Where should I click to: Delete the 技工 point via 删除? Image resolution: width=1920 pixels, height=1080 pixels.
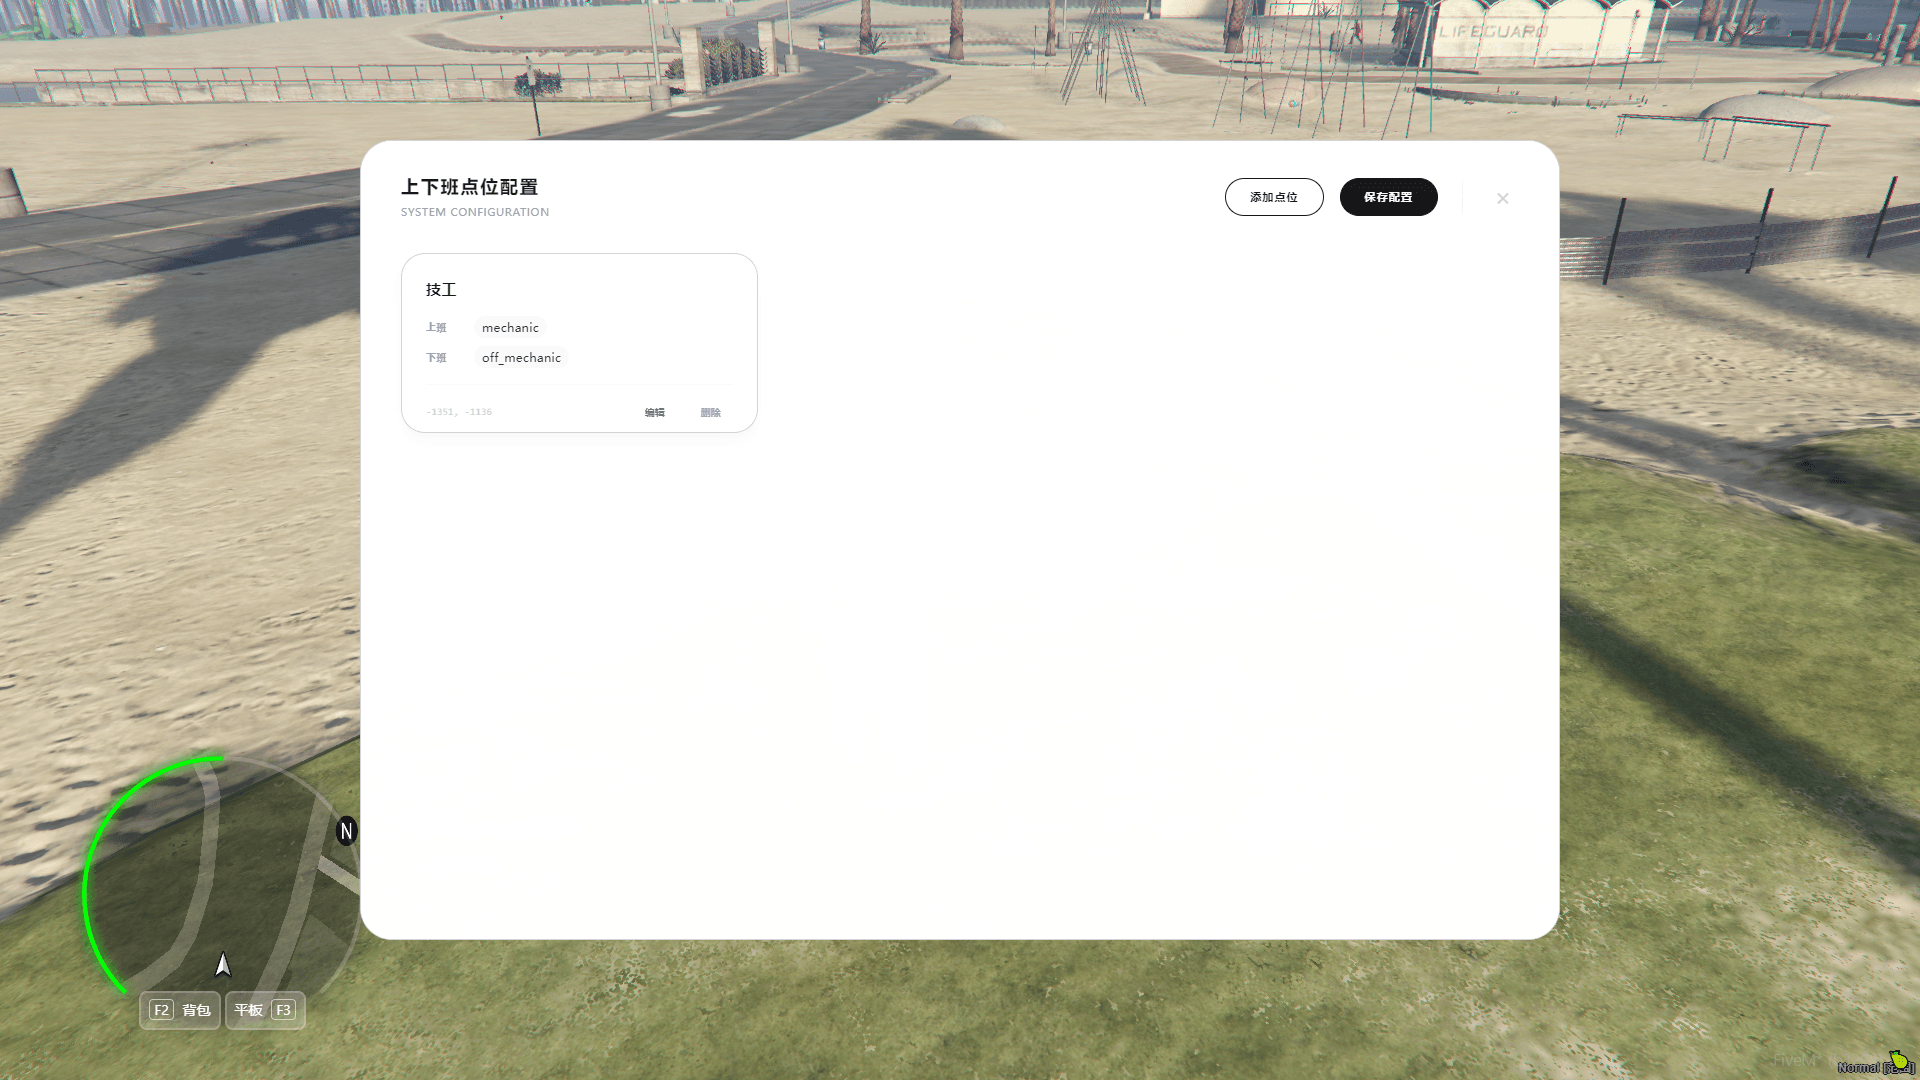pos(711,412)
